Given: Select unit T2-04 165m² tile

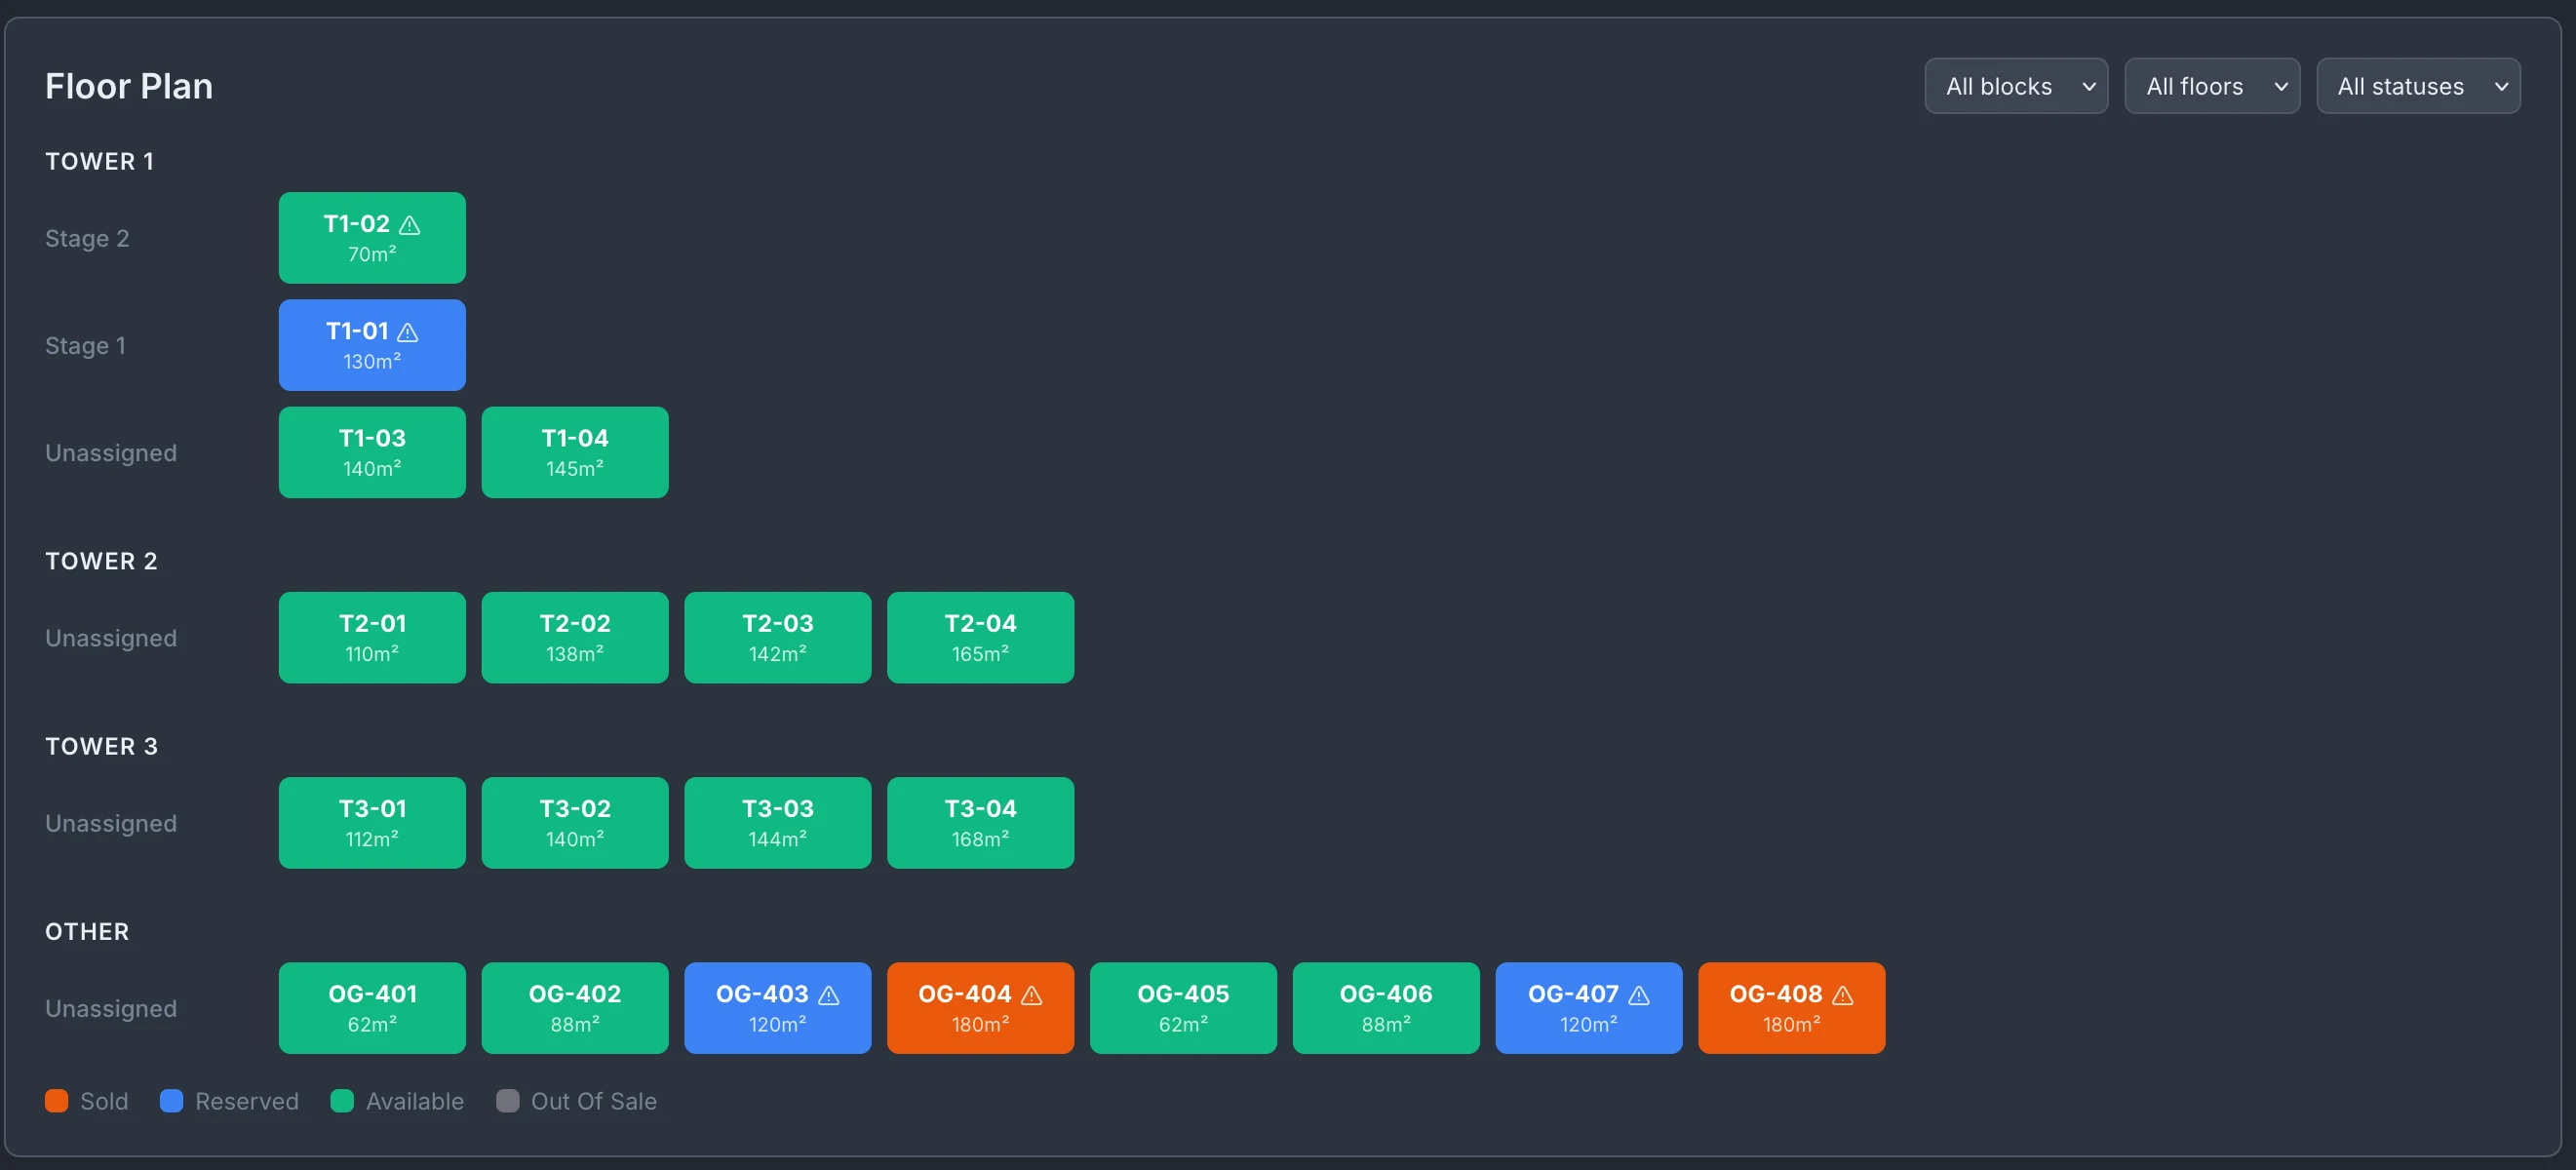Looking at the screenshot, I should (x=981, y=638).
